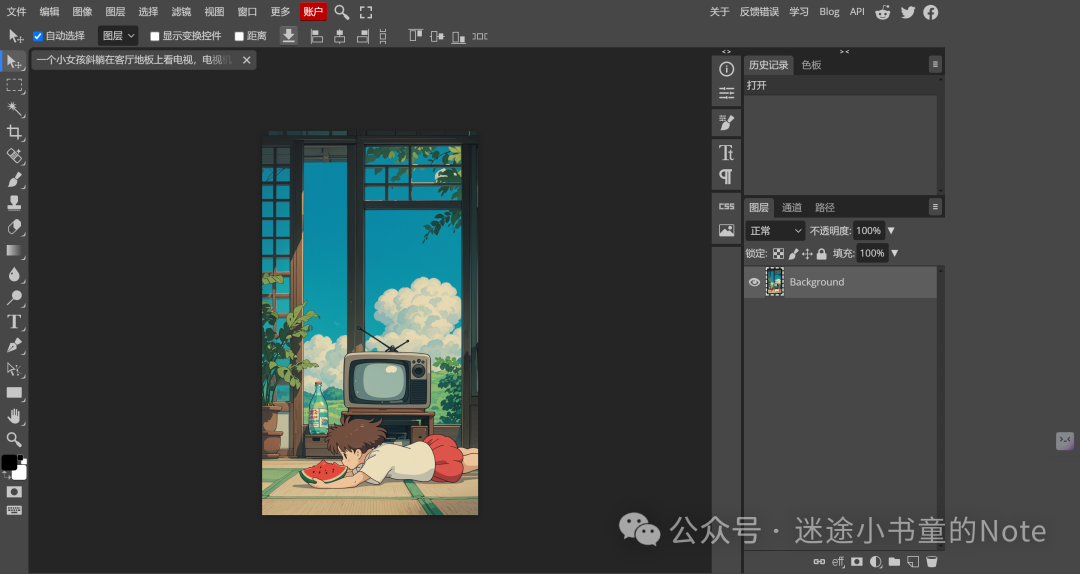Toggle lock all padlock icon
Image resolution: width=1080 pixels, height=574 pixels.
pyautogui.click(x=822, y=254)
